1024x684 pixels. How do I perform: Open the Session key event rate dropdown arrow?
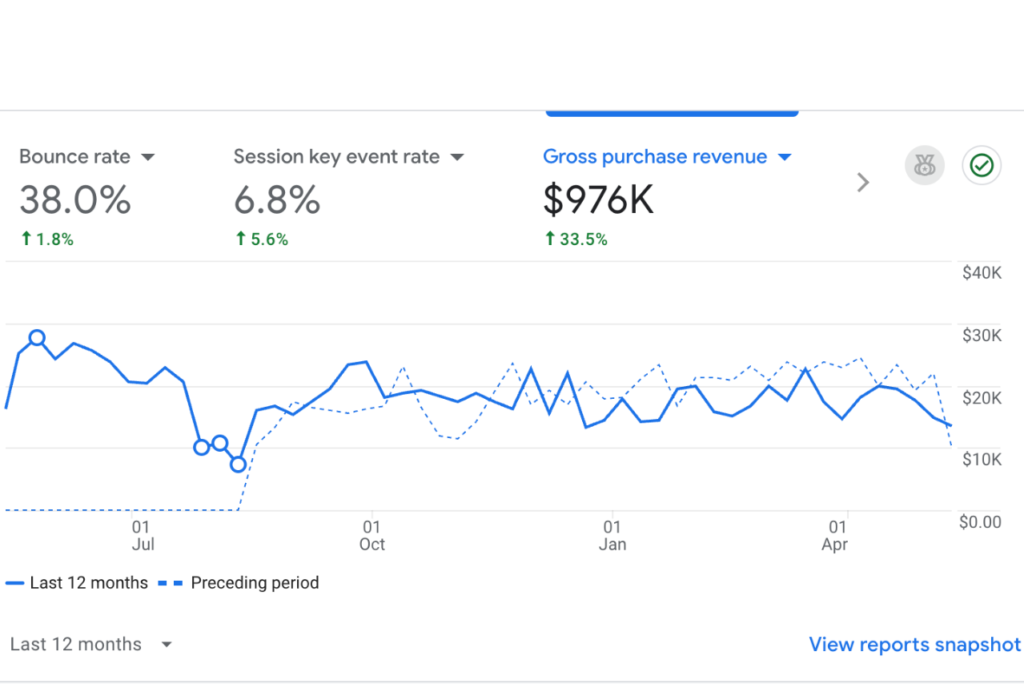(457, 157)
